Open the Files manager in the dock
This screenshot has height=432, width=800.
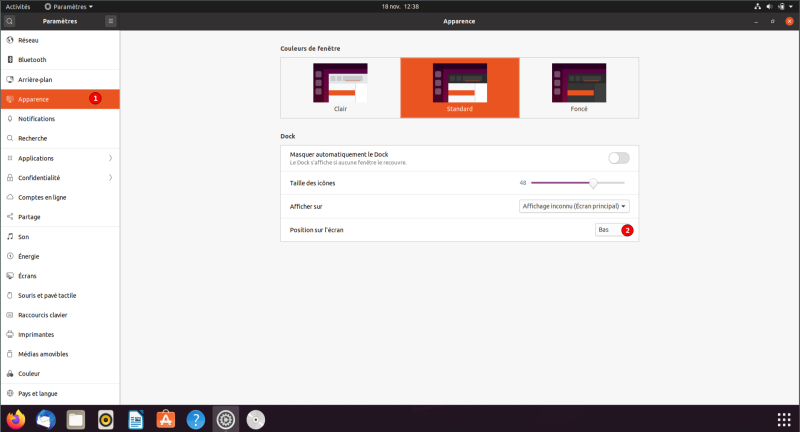75,419
